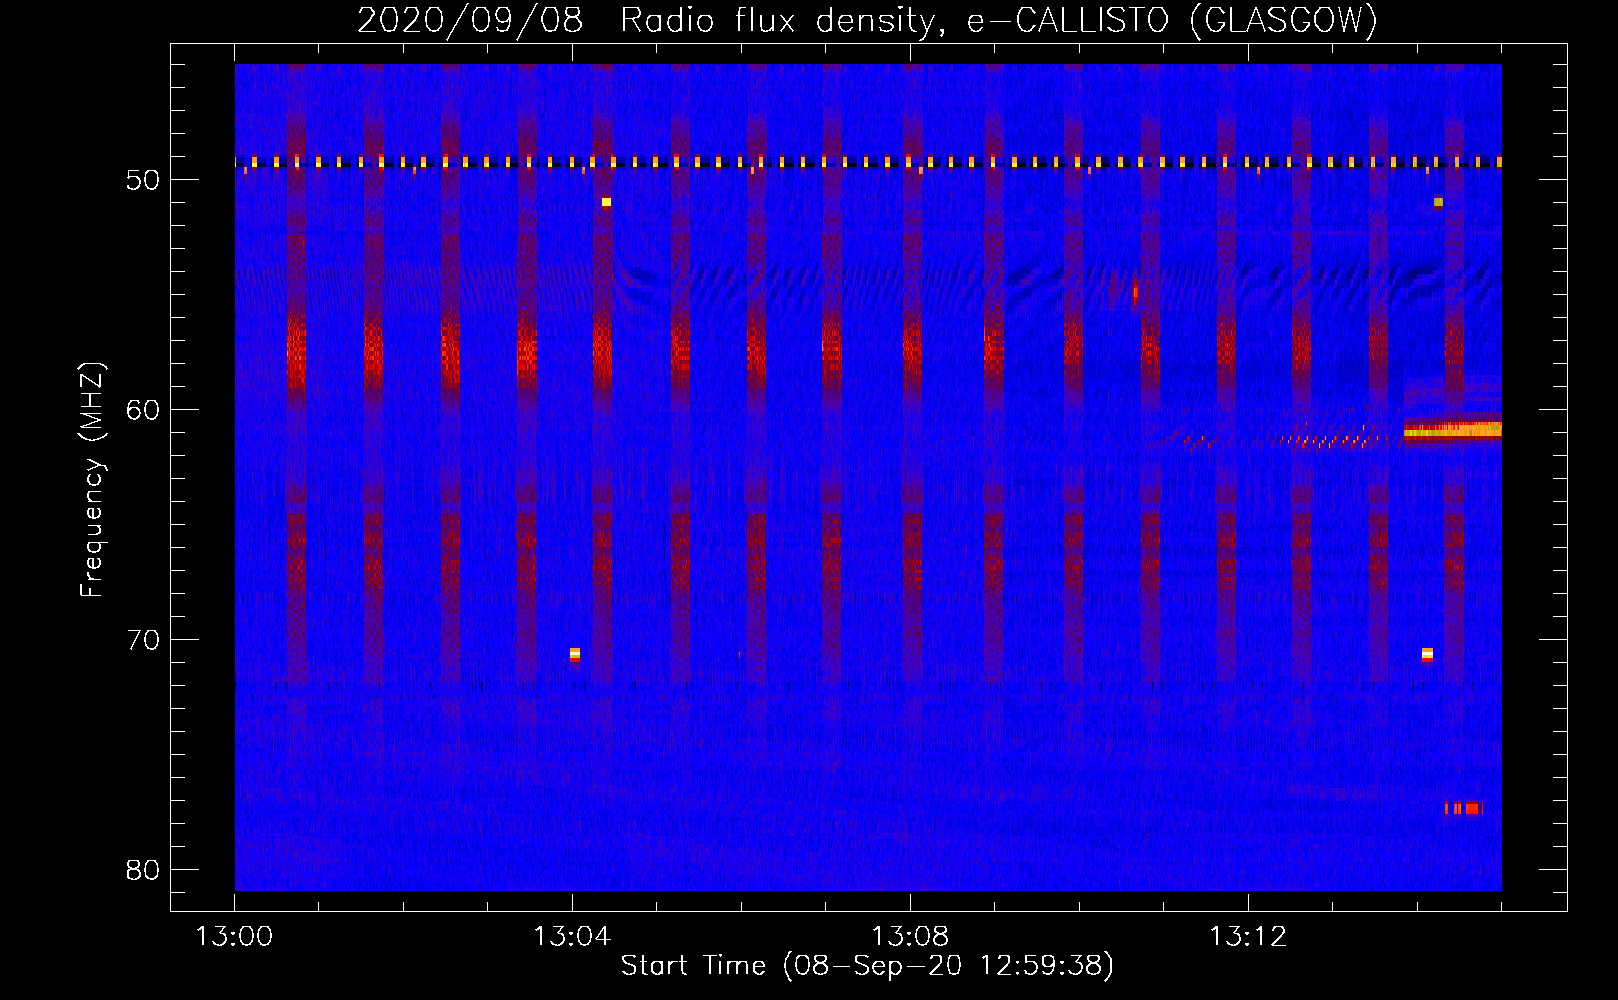The height and width of the screenshot is (1000, 1618).
Task: Click the 13:04 time tick label
Action: click(x=572, y=937)
